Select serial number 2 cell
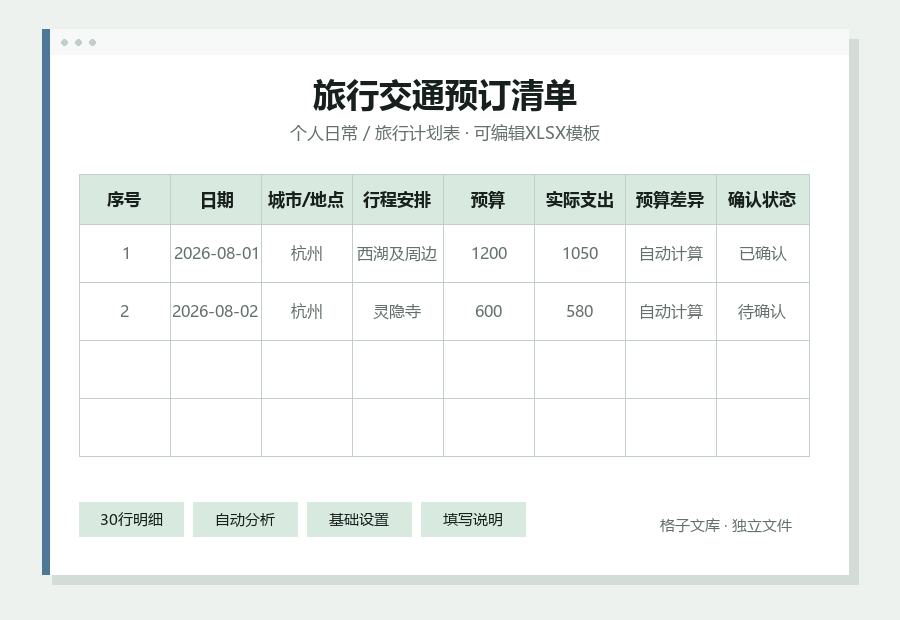This screenshot has width=900, height=620. point(125,312)
